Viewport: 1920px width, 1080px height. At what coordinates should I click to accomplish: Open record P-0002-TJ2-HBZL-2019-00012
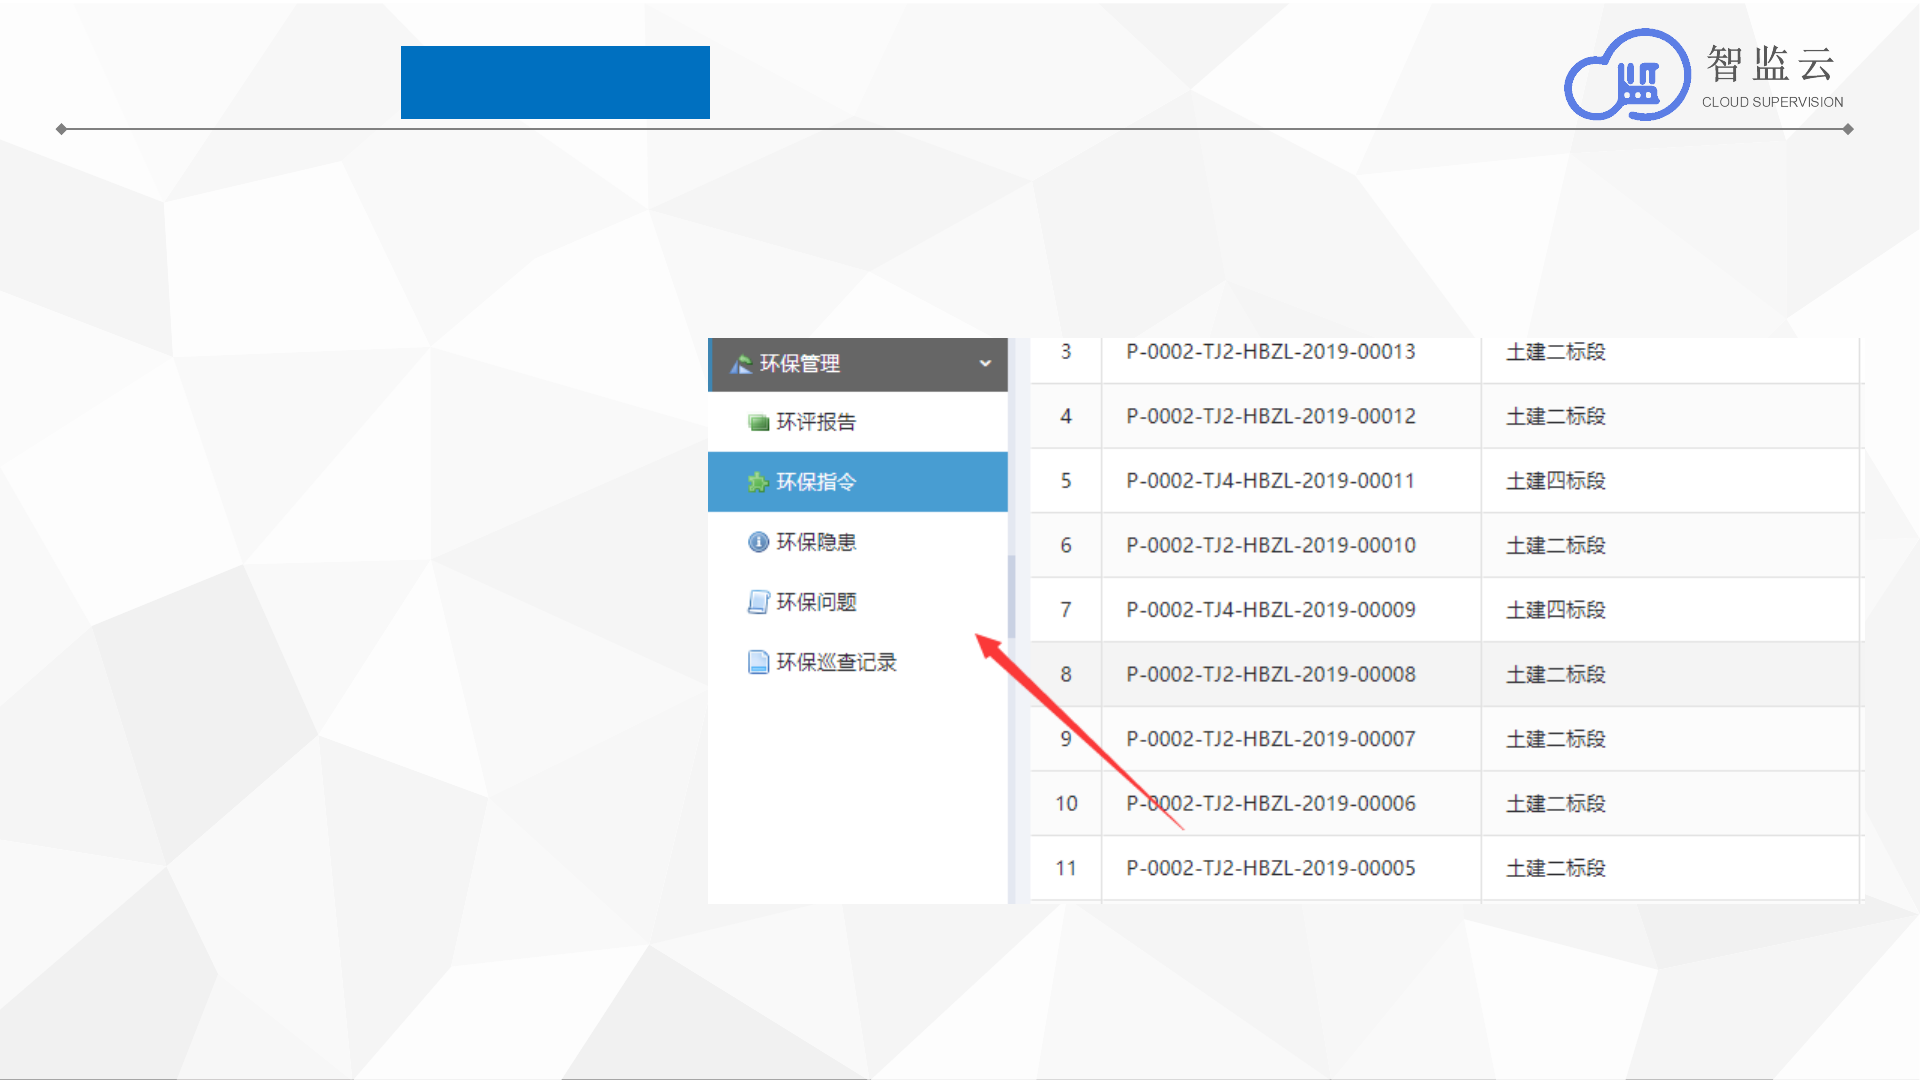(1270, 416)
